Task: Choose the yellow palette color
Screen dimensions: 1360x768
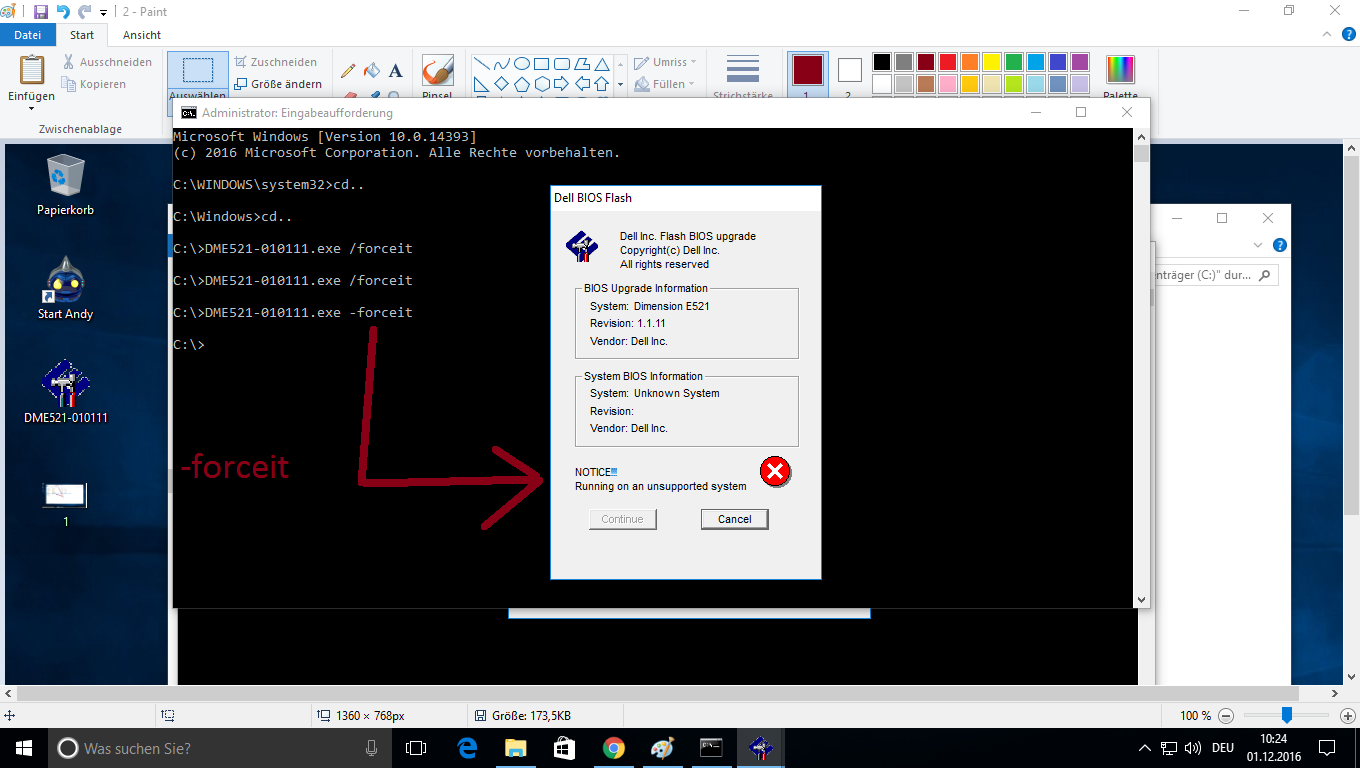Action: click(x=992, y=62)
